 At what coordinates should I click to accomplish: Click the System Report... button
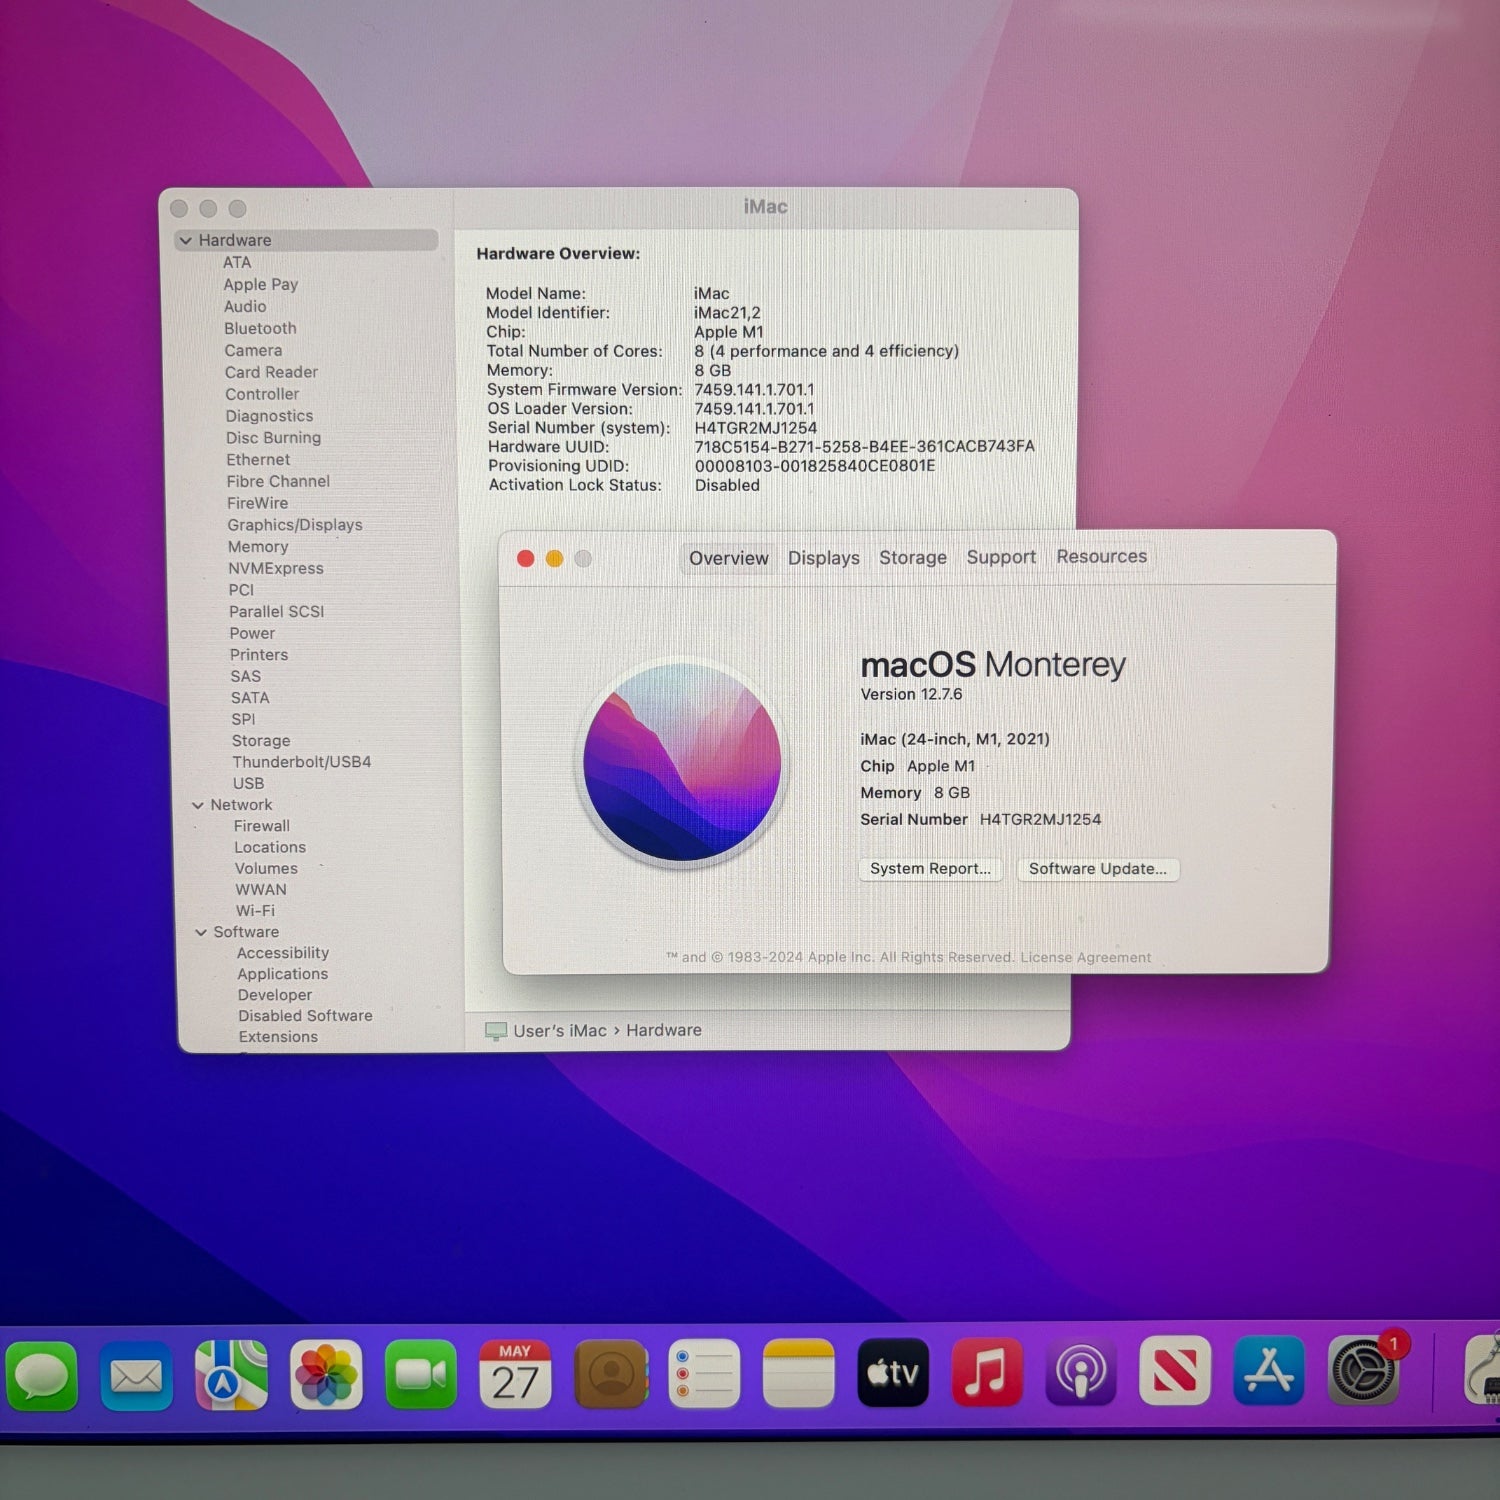pyautogui.click(x=930, y=869)
